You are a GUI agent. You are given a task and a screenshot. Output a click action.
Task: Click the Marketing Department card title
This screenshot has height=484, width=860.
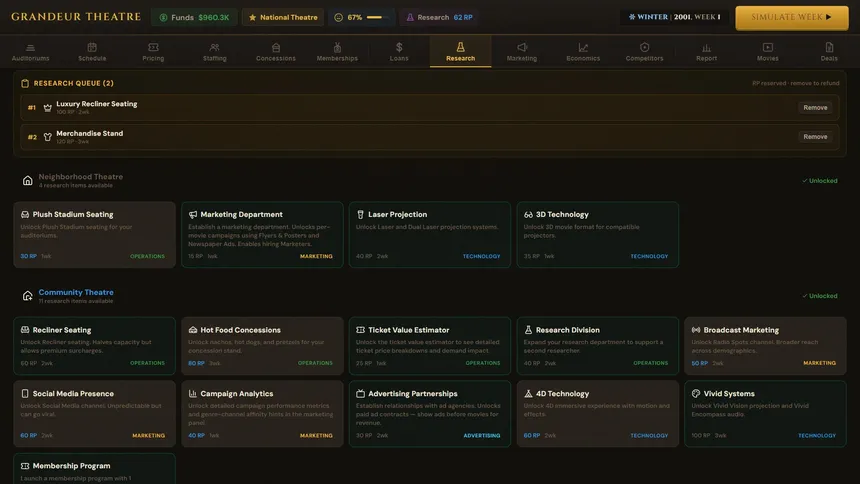[241, 215]
